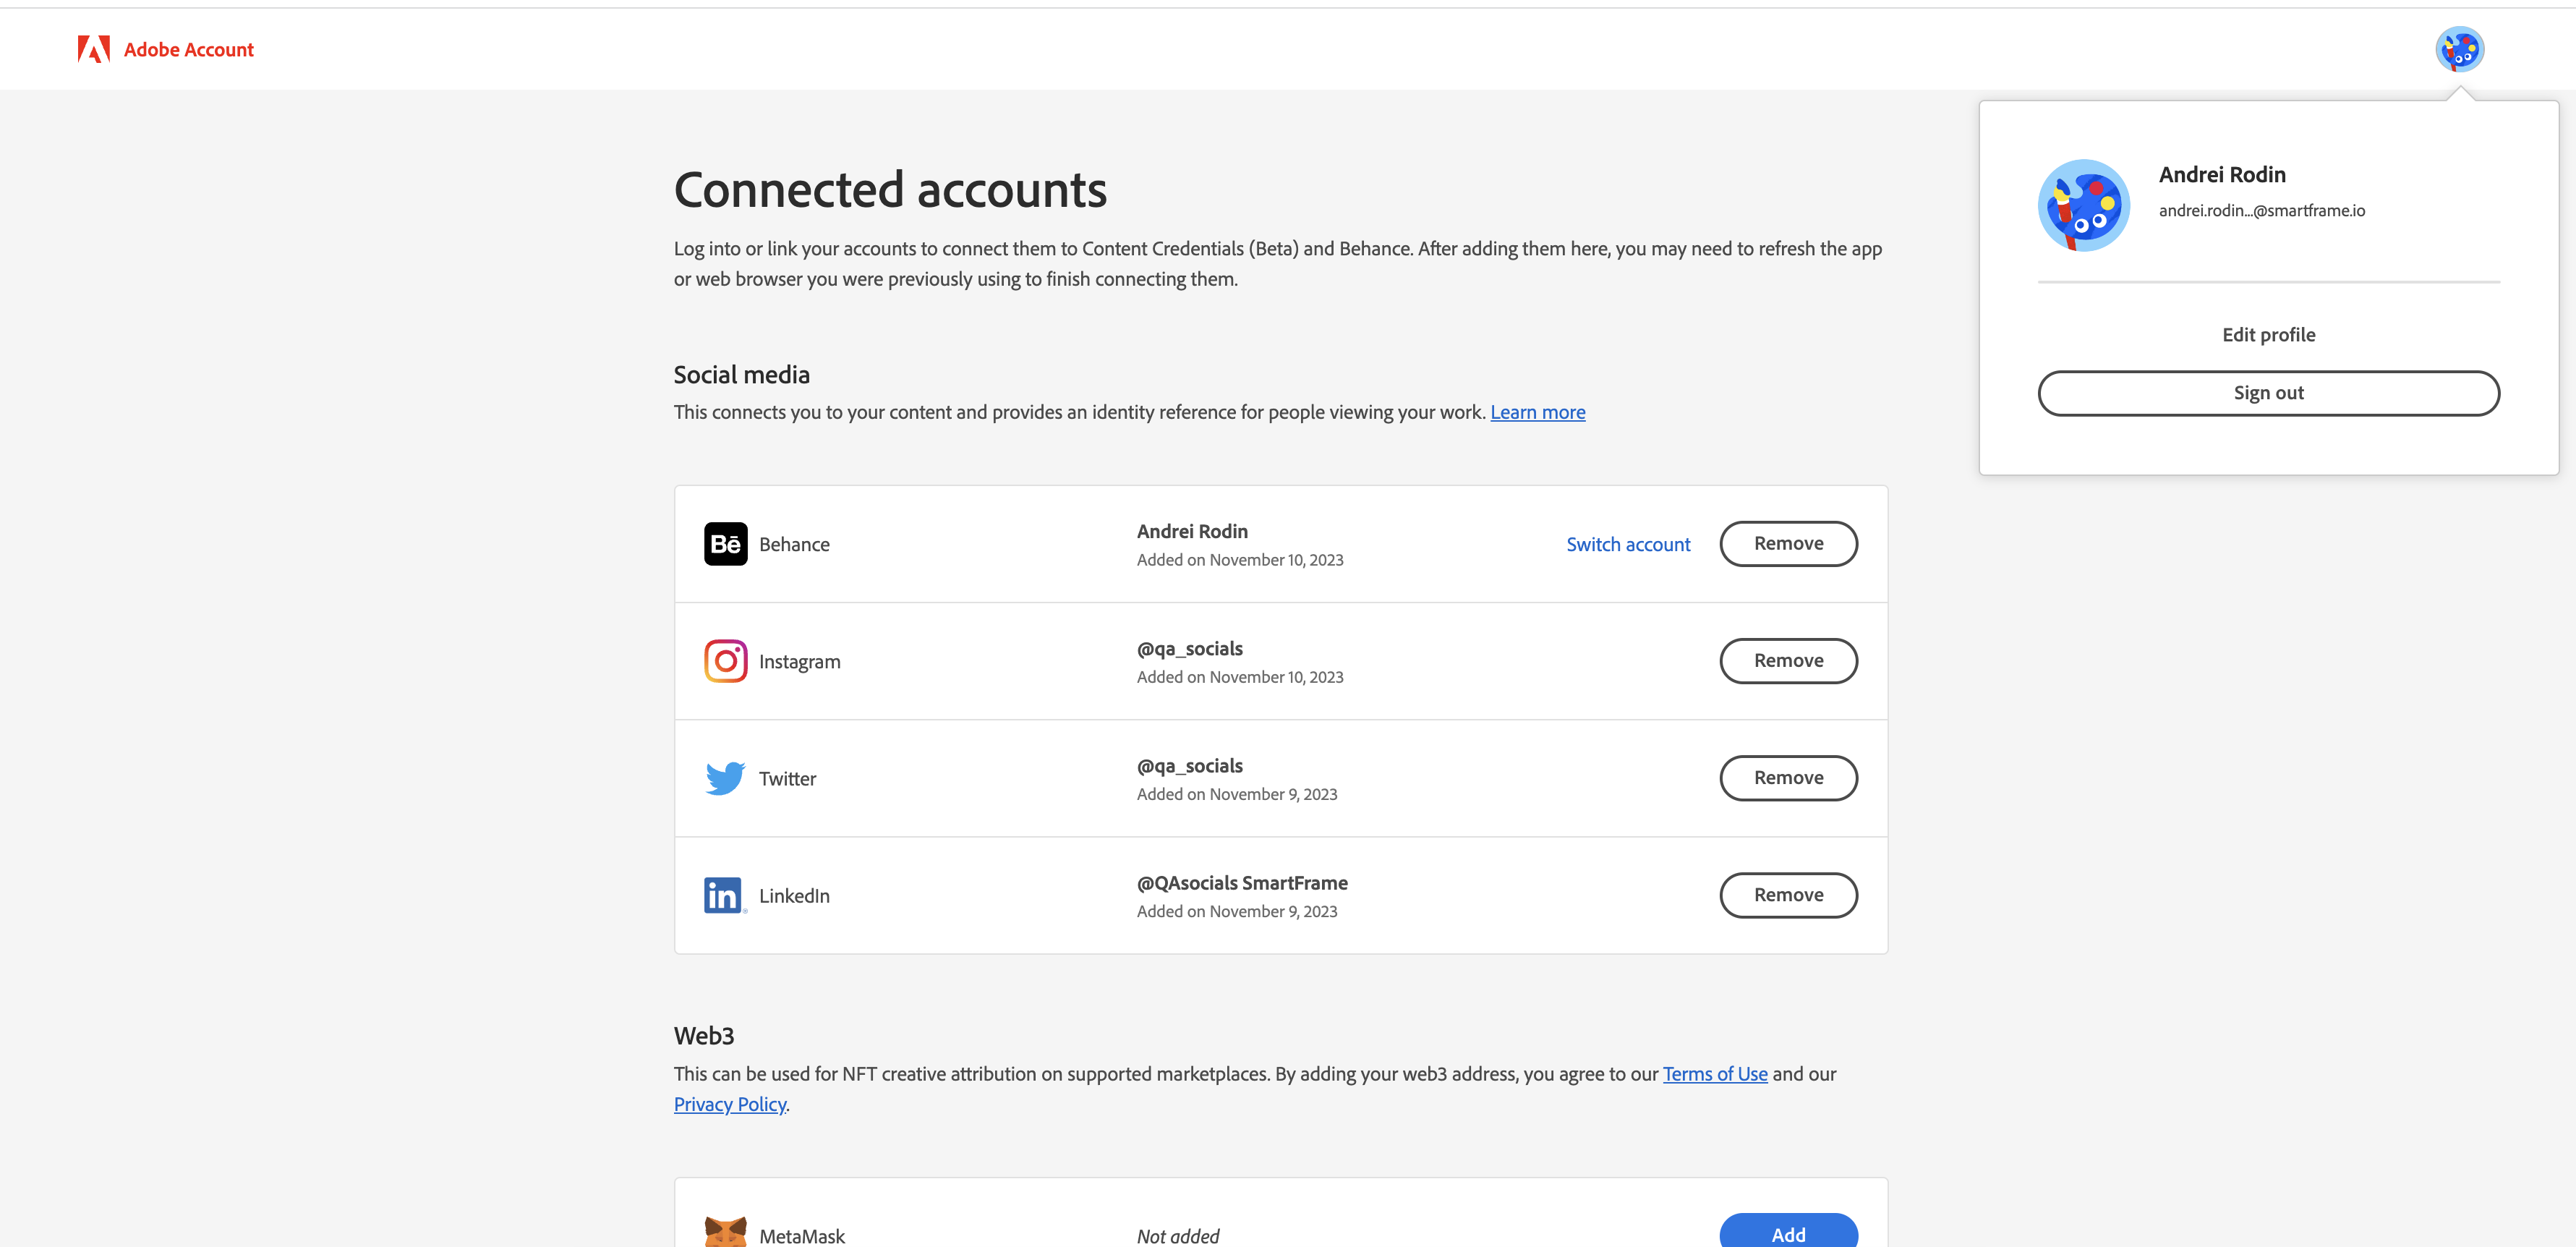Viewport: 2576px width, 1247px height.
Task: Remove the Instagram connected account
Action: [x=1787, y=661]
